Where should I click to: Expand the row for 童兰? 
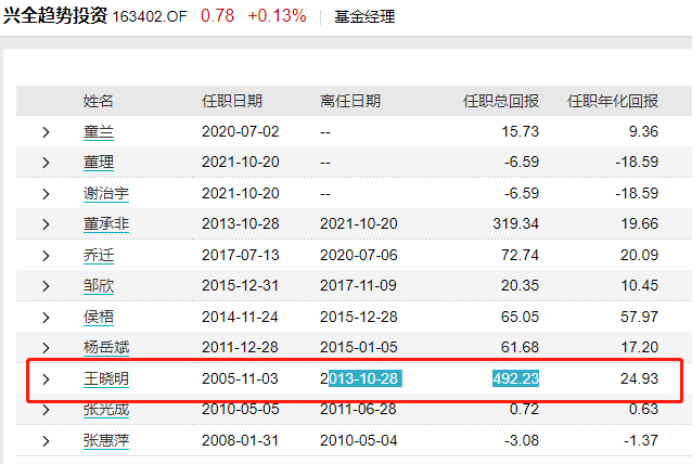[45, 131]
